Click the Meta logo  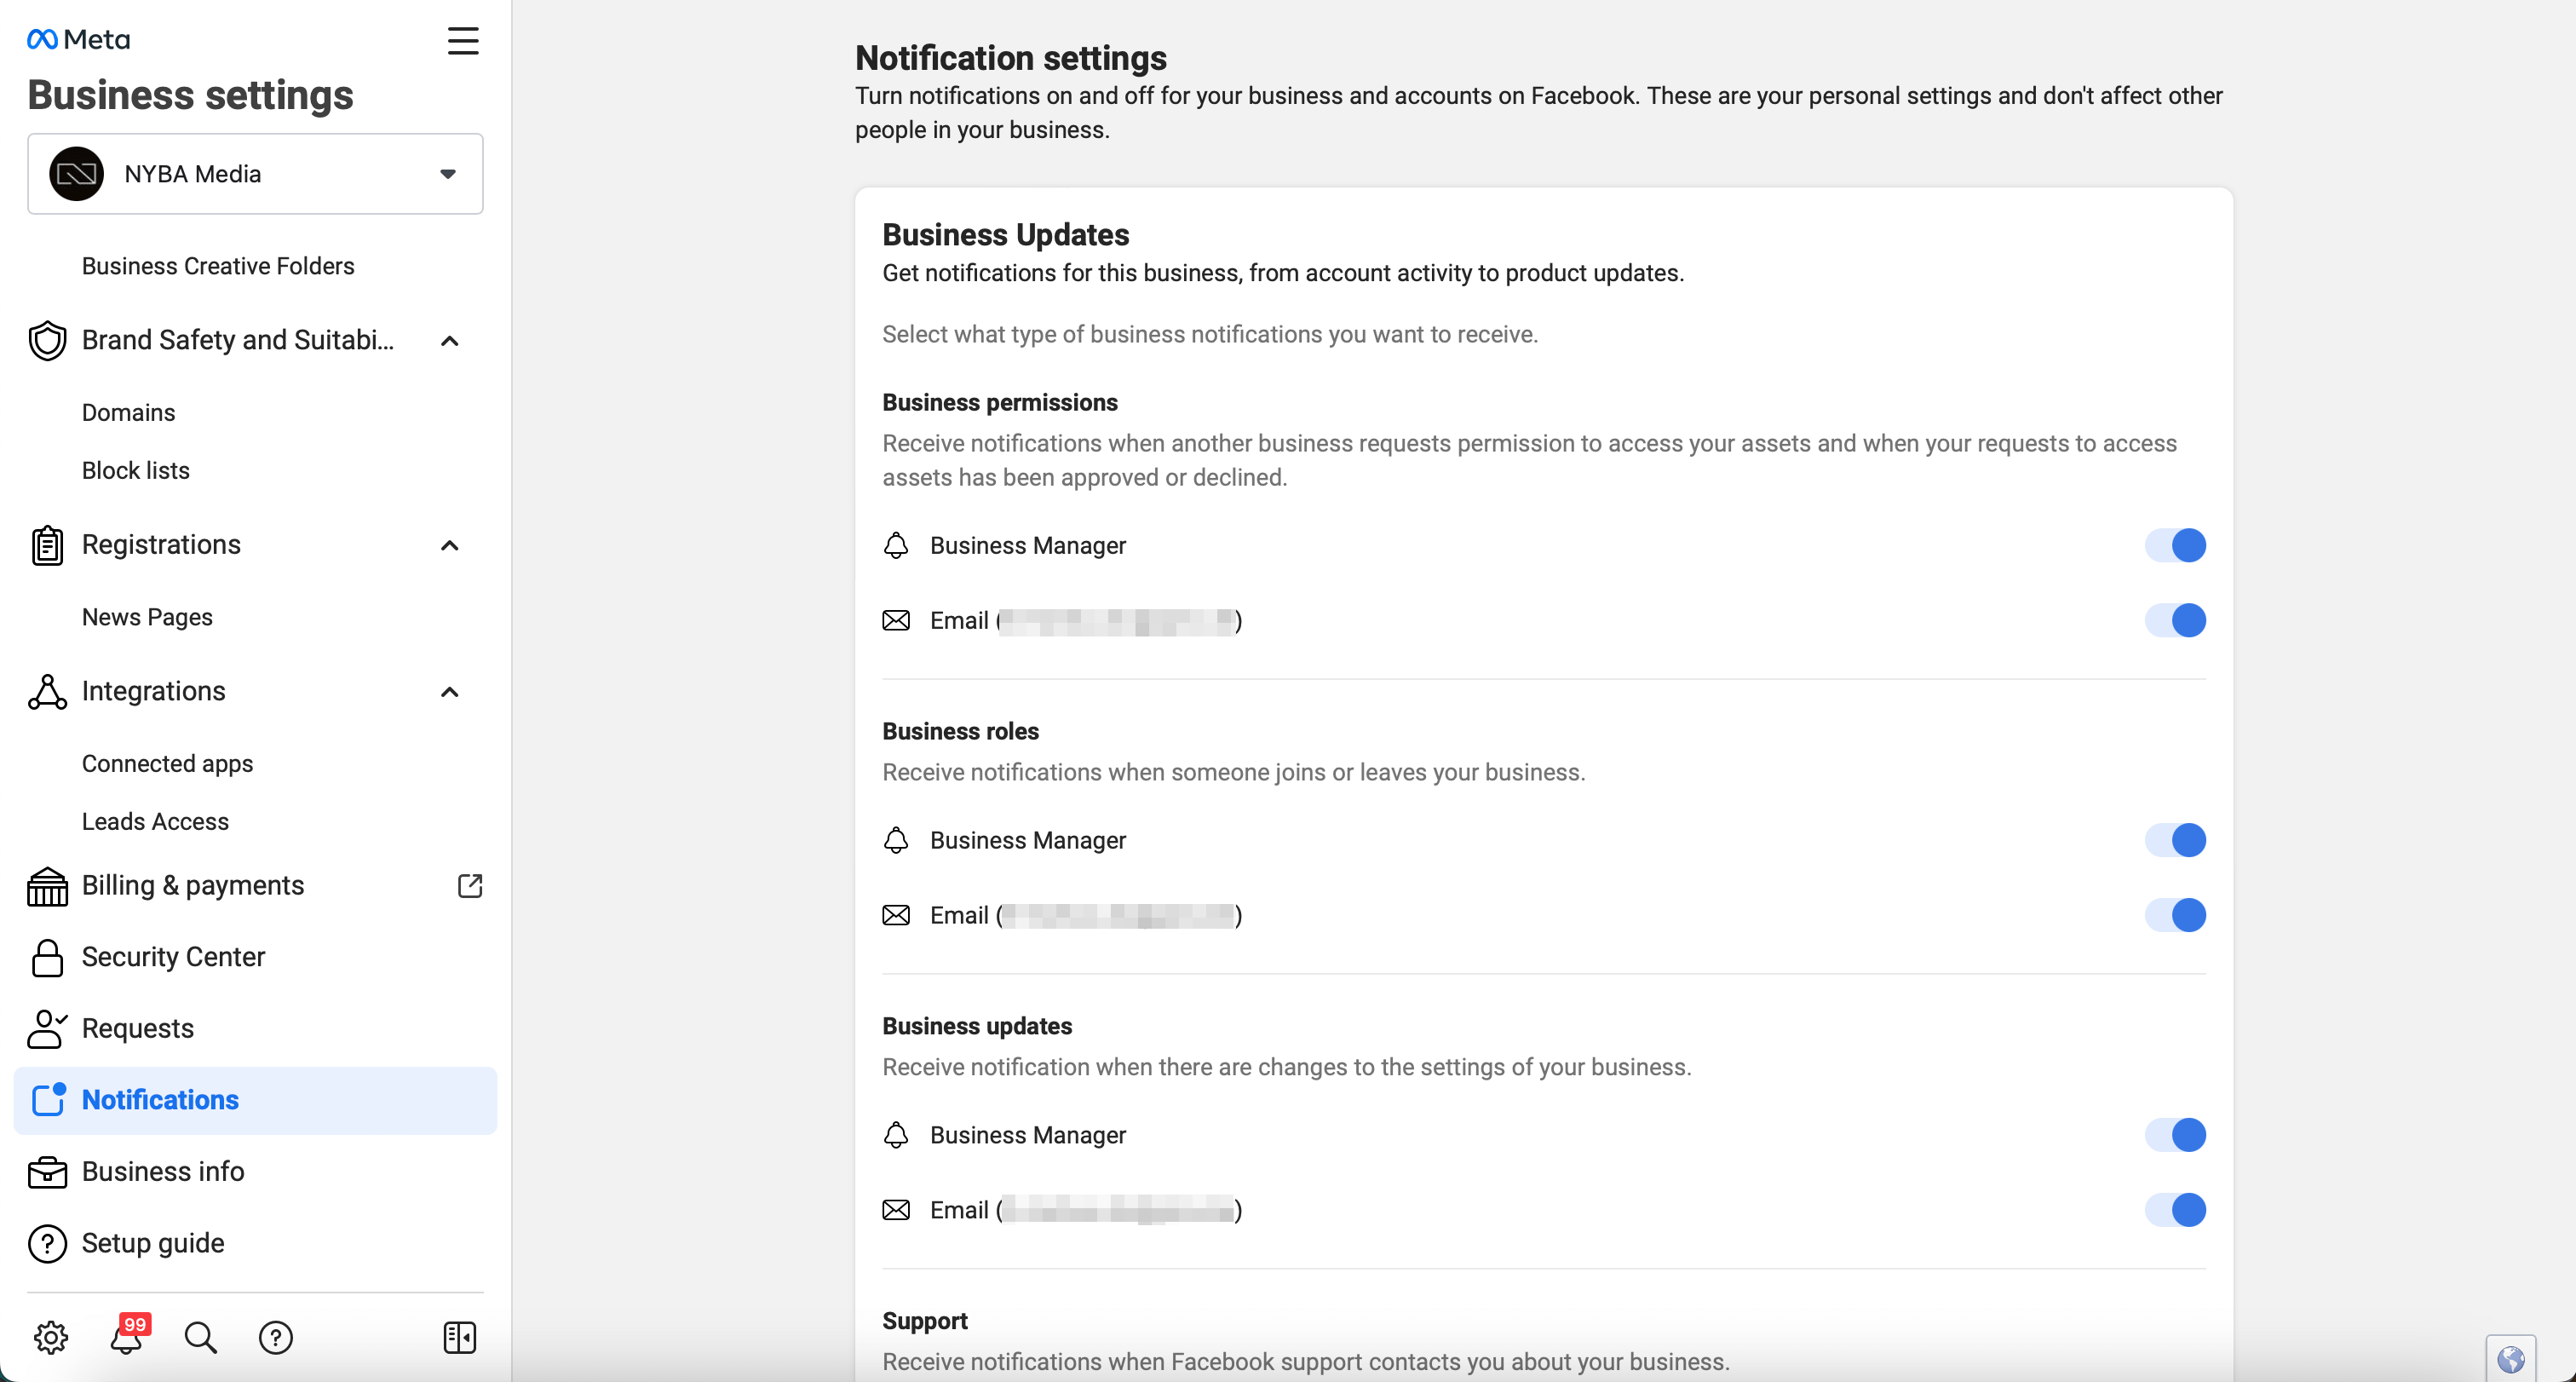[79, 39]
